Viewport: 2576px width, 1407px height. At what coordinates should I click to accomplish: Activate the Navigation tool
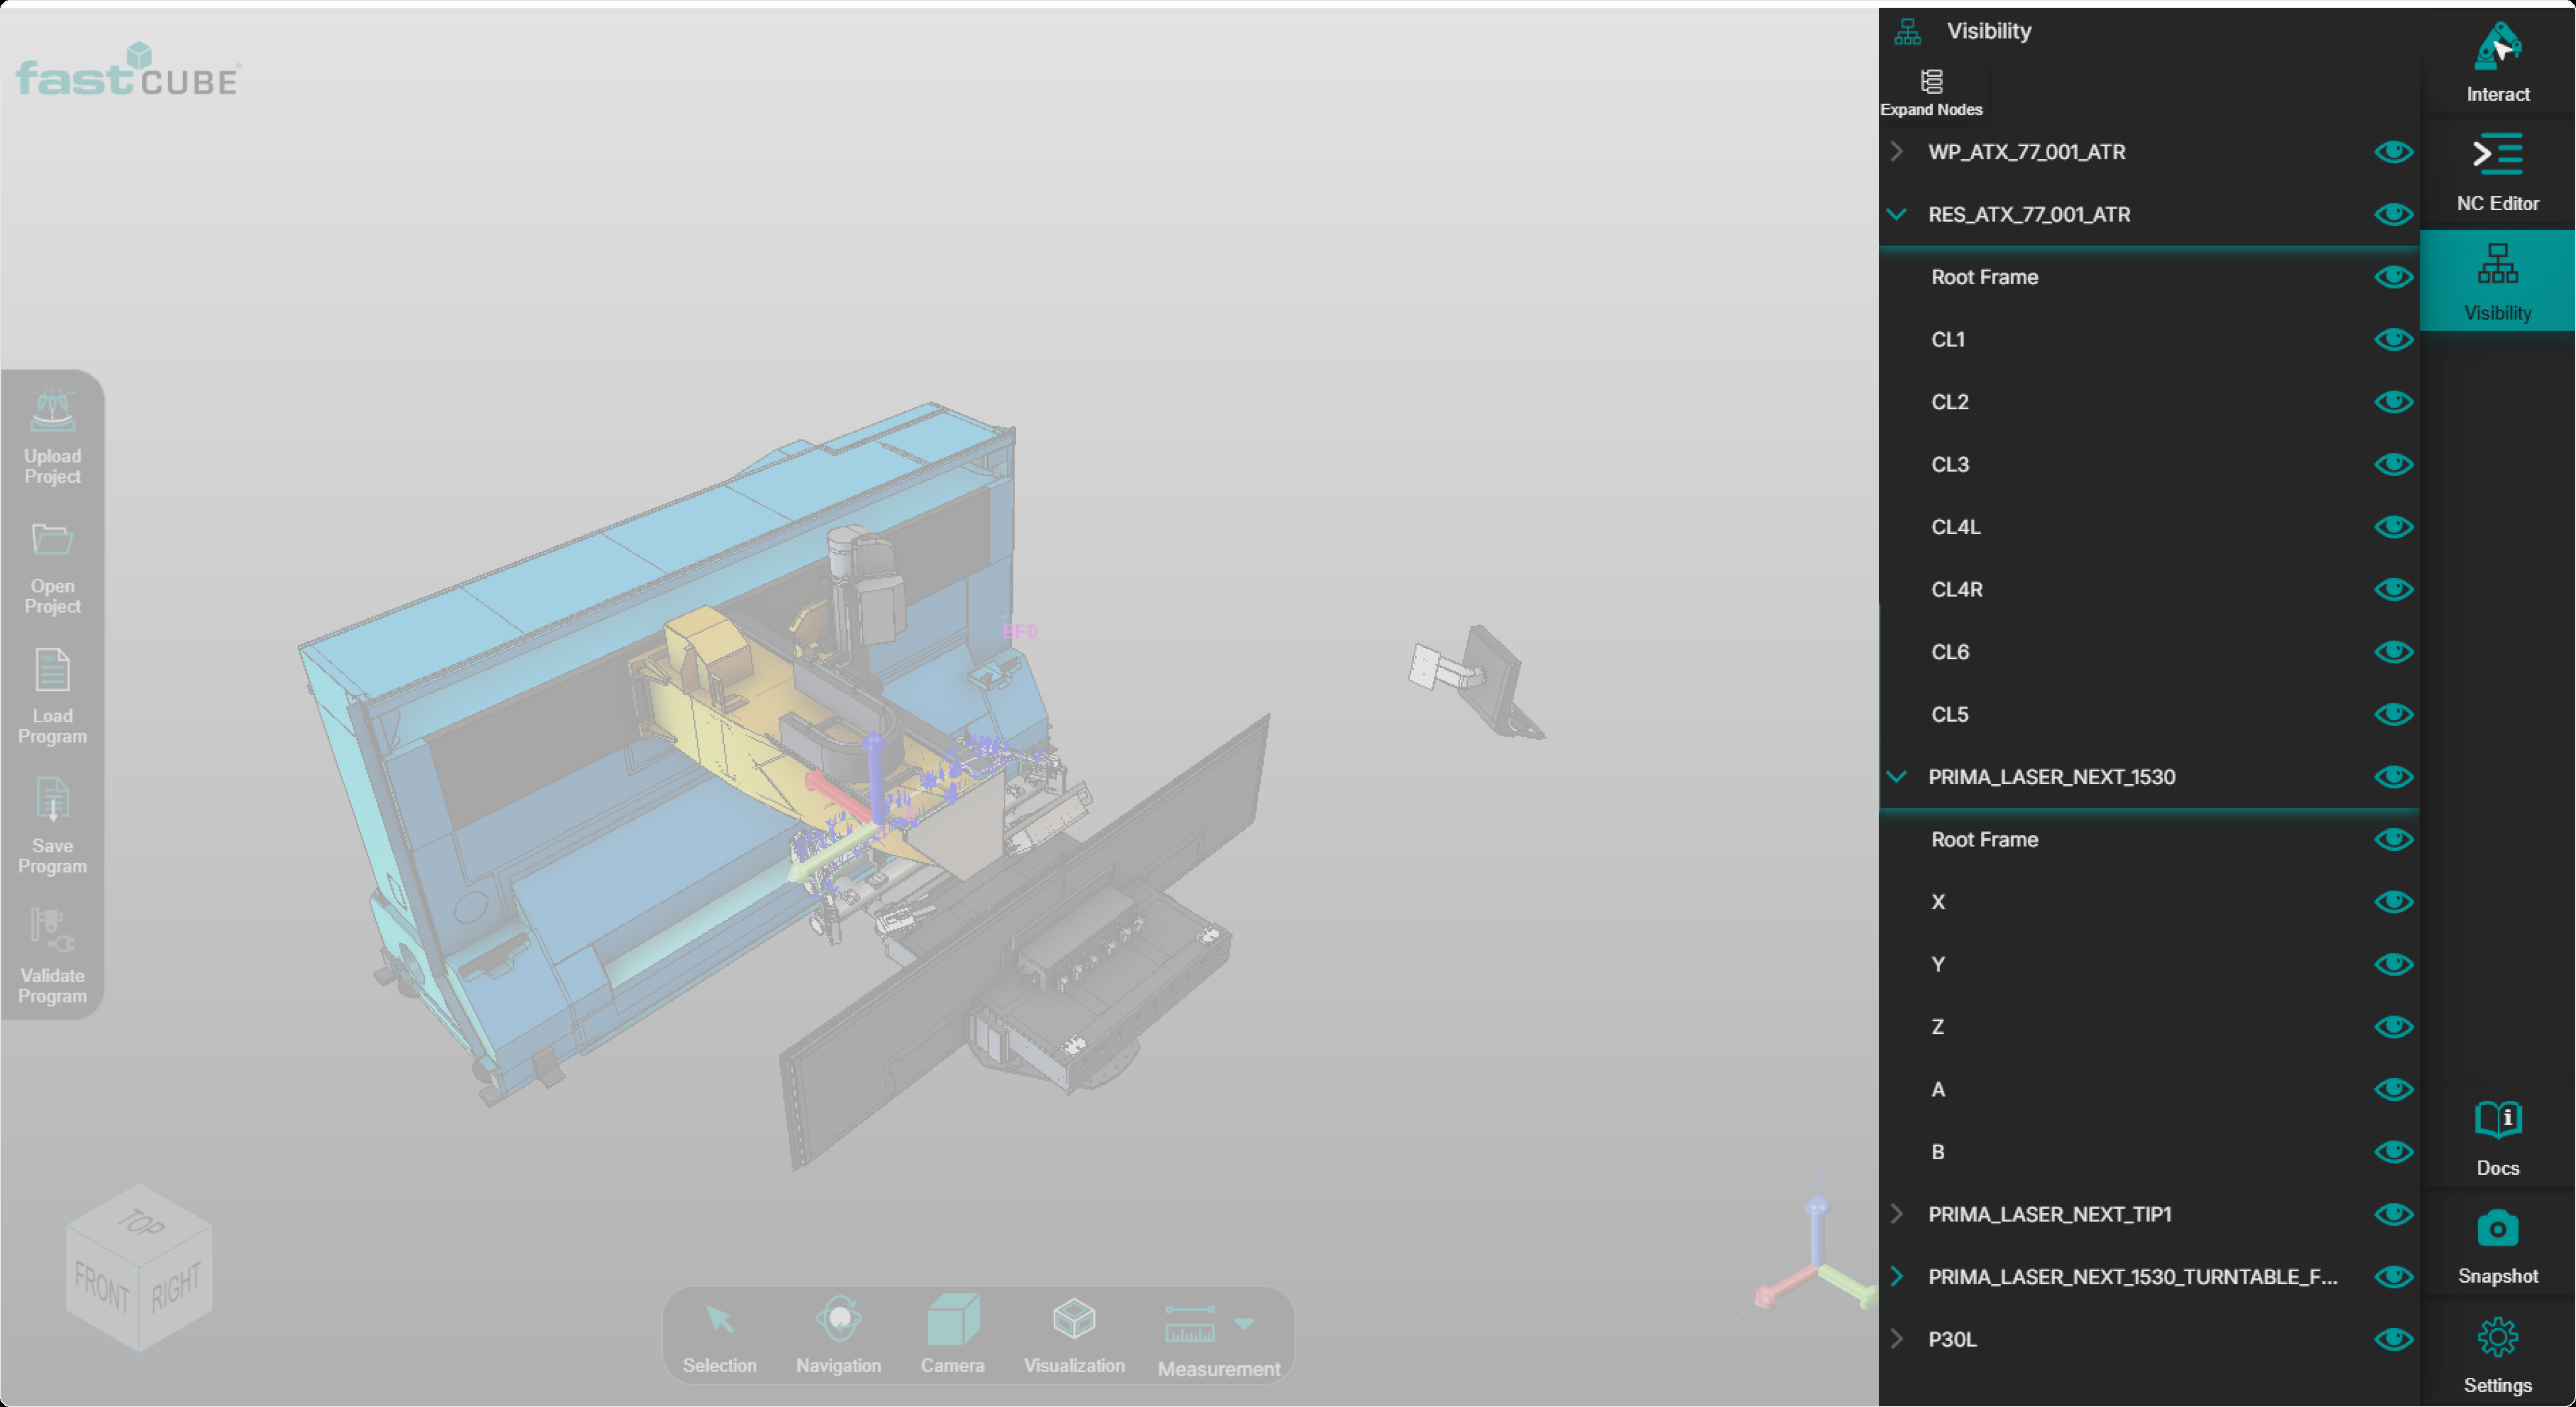click(838, 1336)
